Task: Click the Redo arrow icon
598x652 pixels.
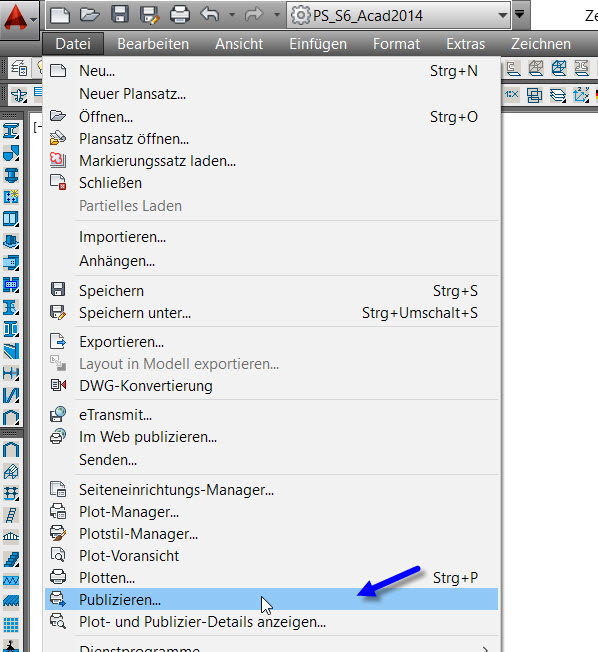Action: (254, 15)
